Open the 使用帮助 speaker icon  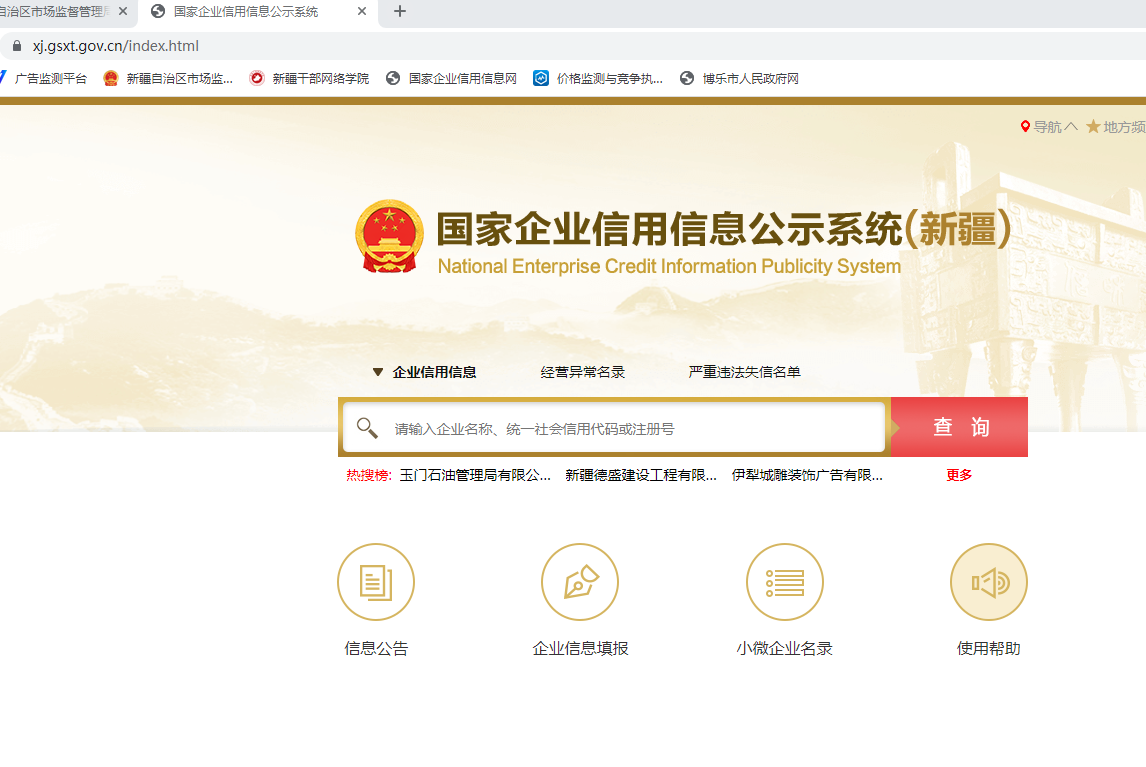click(x=988, y=582)
